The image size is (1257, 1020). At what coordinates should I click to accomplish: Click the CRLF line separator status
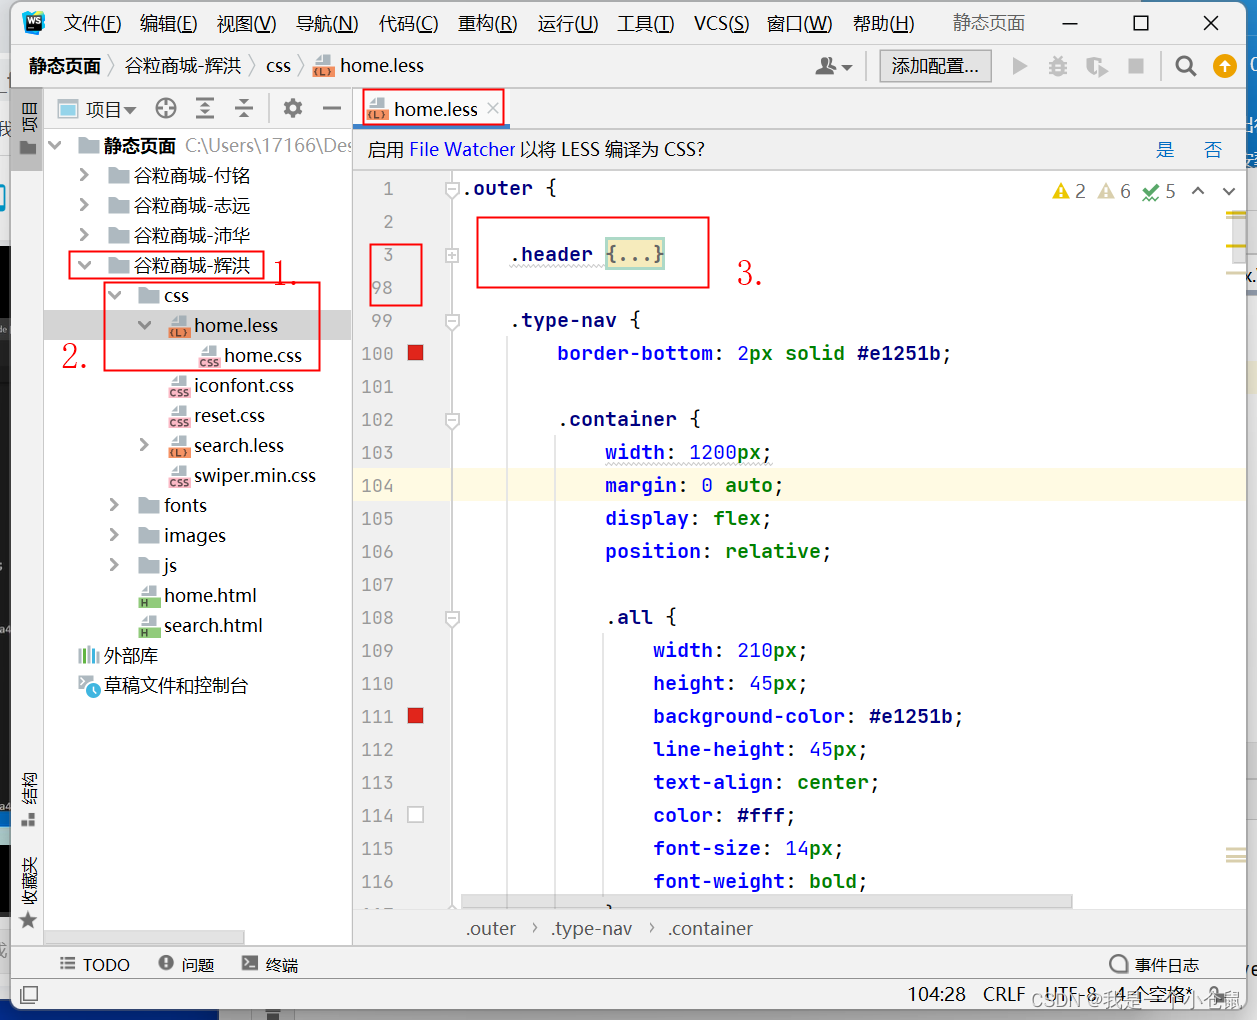click(x=1003, y=994)
